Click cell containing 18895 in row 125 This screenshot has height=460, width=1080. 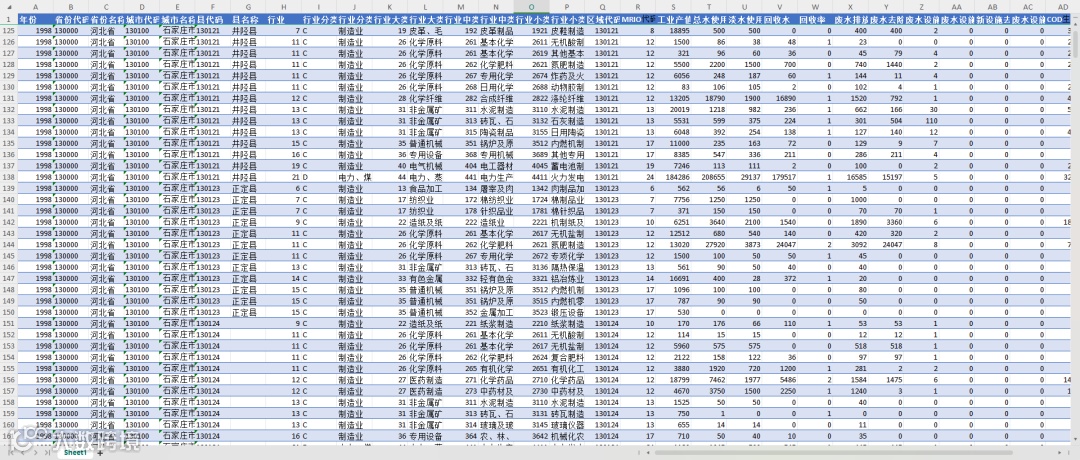[674, 31]
